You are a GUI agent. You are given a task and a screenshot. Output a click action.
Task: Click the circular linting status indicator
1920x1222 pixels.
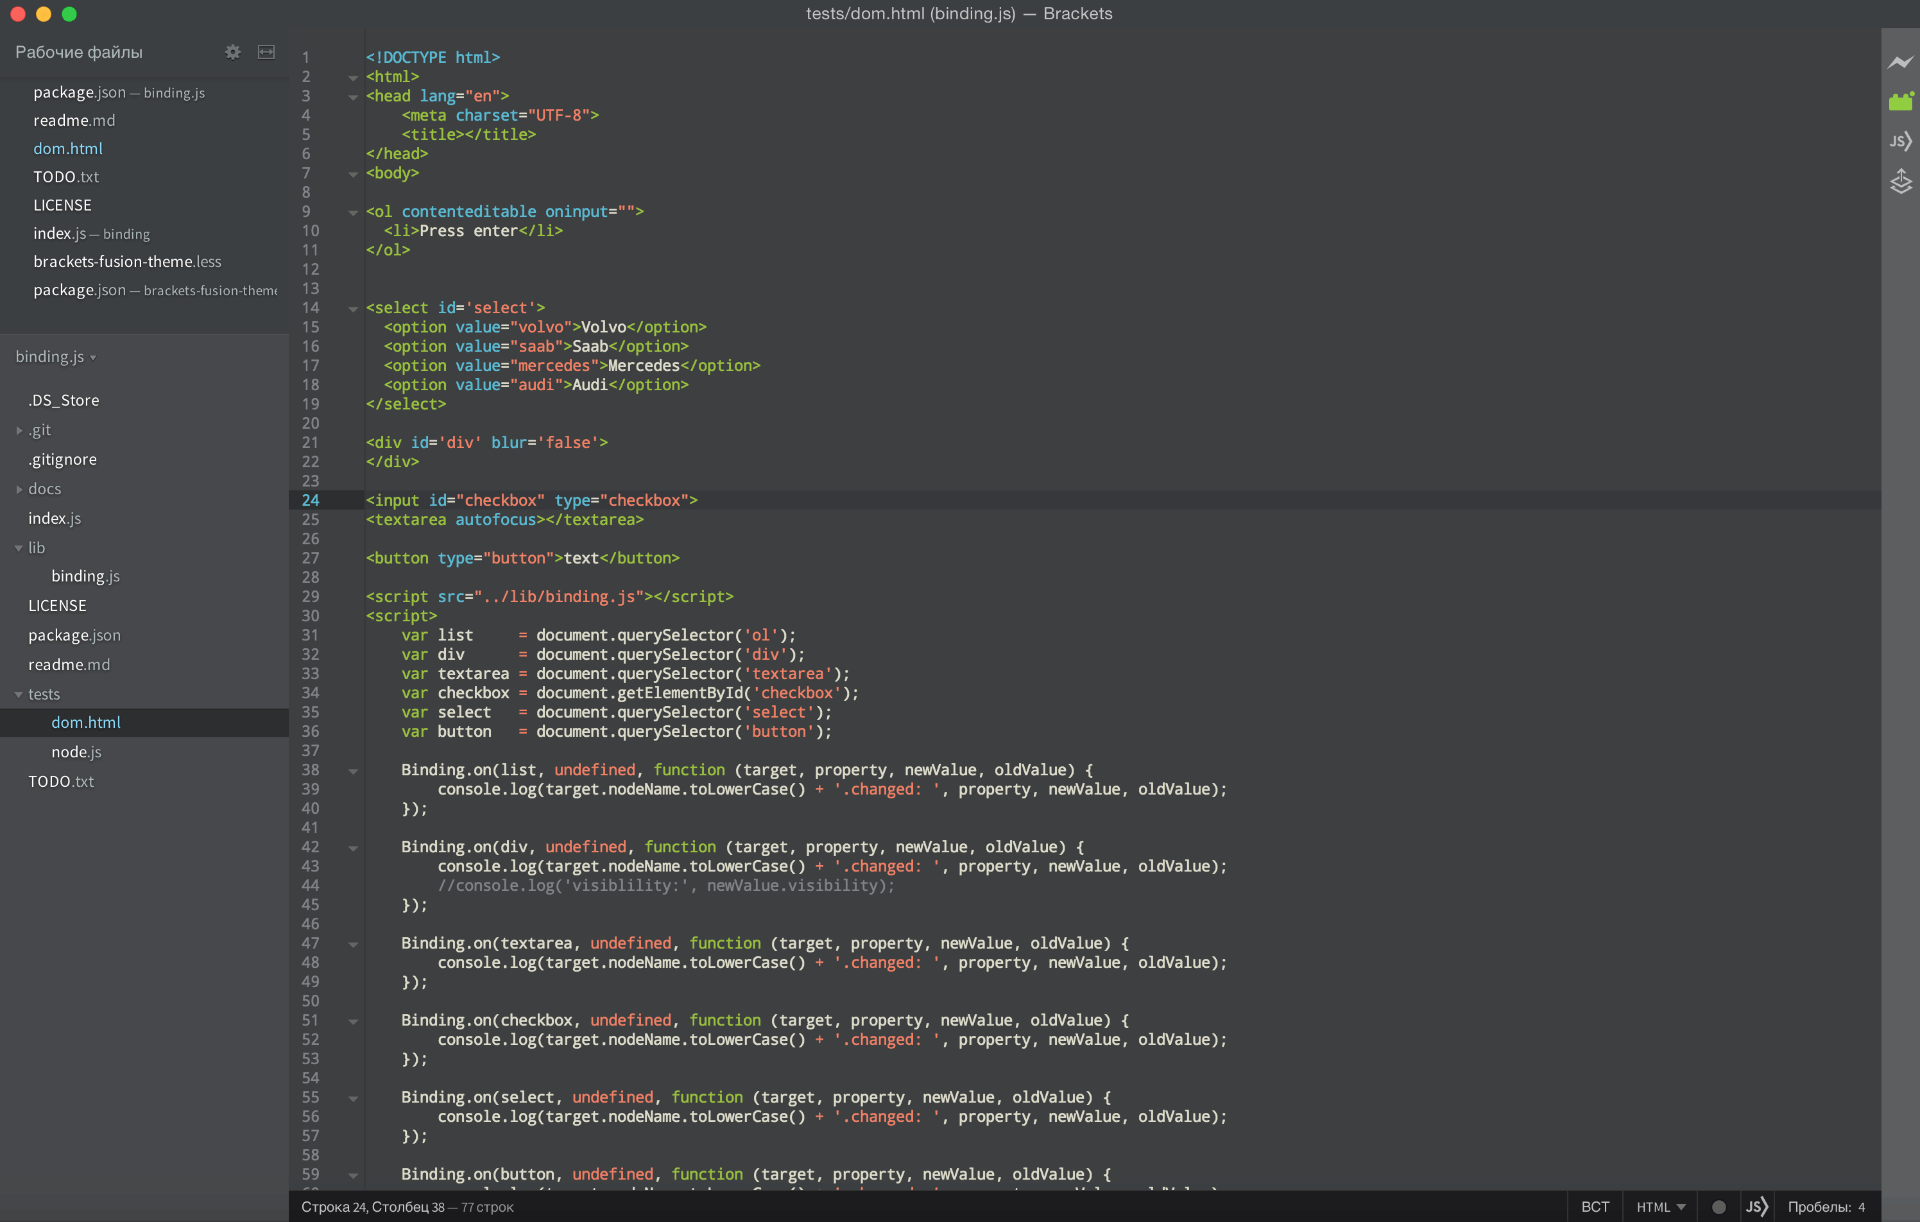tap(1719, 1207)
